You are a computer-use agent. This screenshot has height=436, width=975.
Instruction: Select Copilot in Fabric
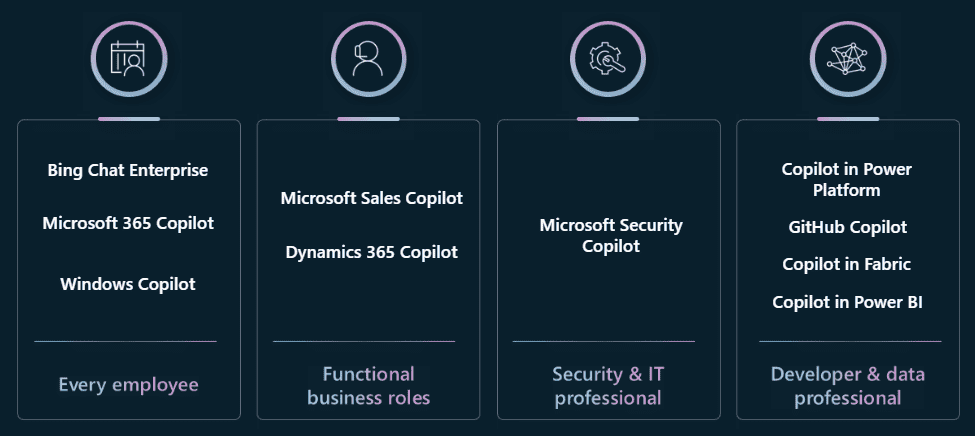(847, 264)
